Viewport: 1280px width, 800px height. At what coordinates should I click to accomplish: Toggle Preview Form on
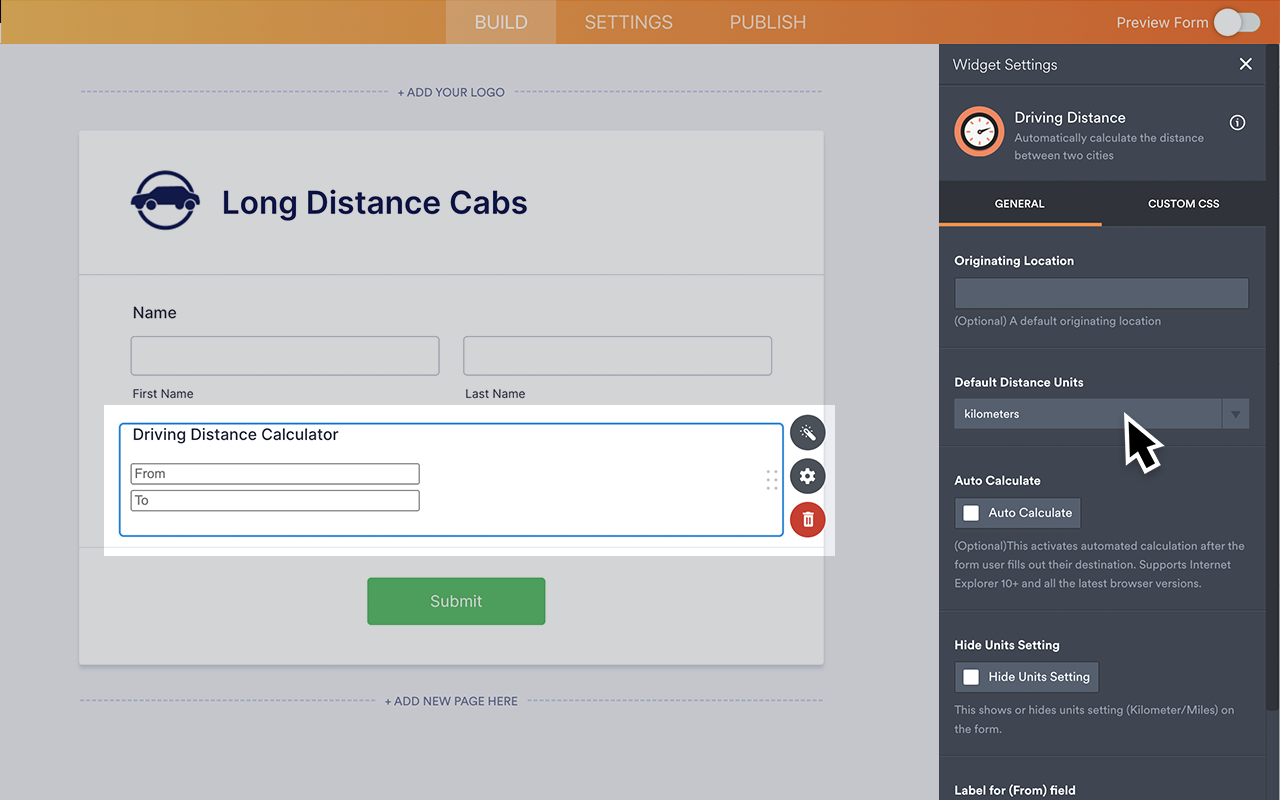pyautogui.click(x=1236, y=22)
